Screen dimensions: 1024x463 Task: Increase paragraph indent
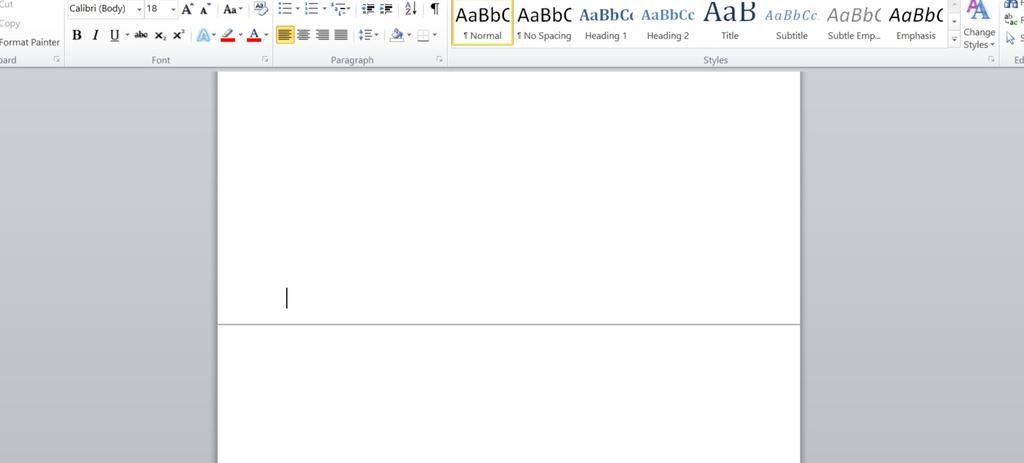tap(387, 9)
